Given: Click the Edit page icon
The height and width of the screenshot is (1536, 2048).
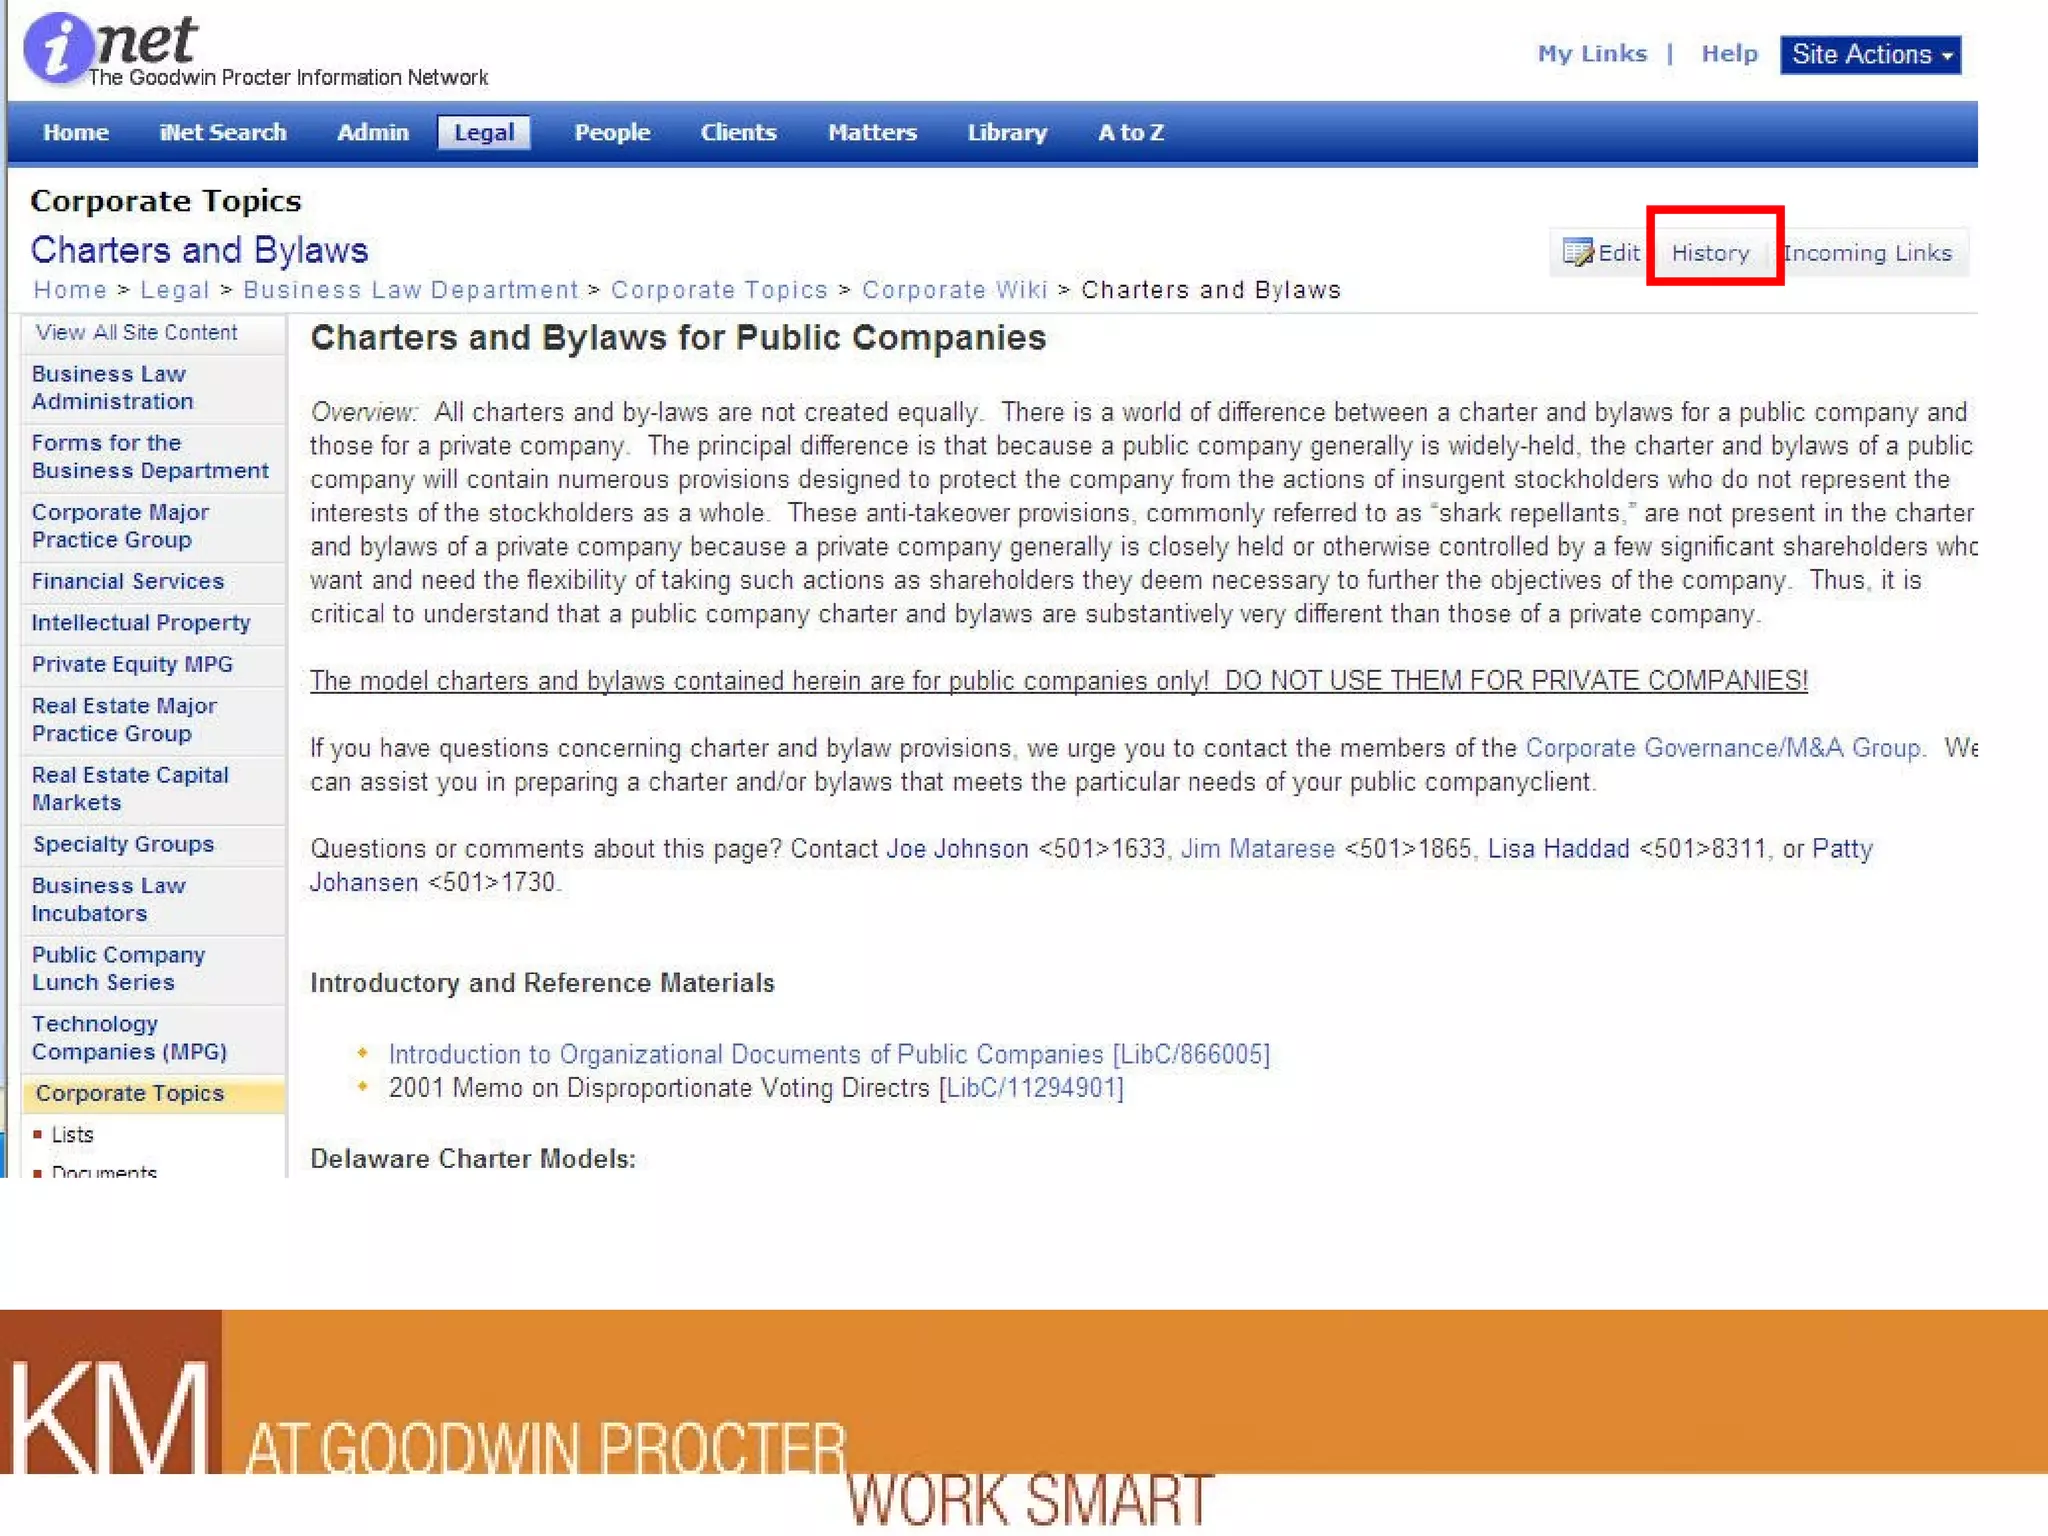Looking at the screenshot, I should (1577, 252).
